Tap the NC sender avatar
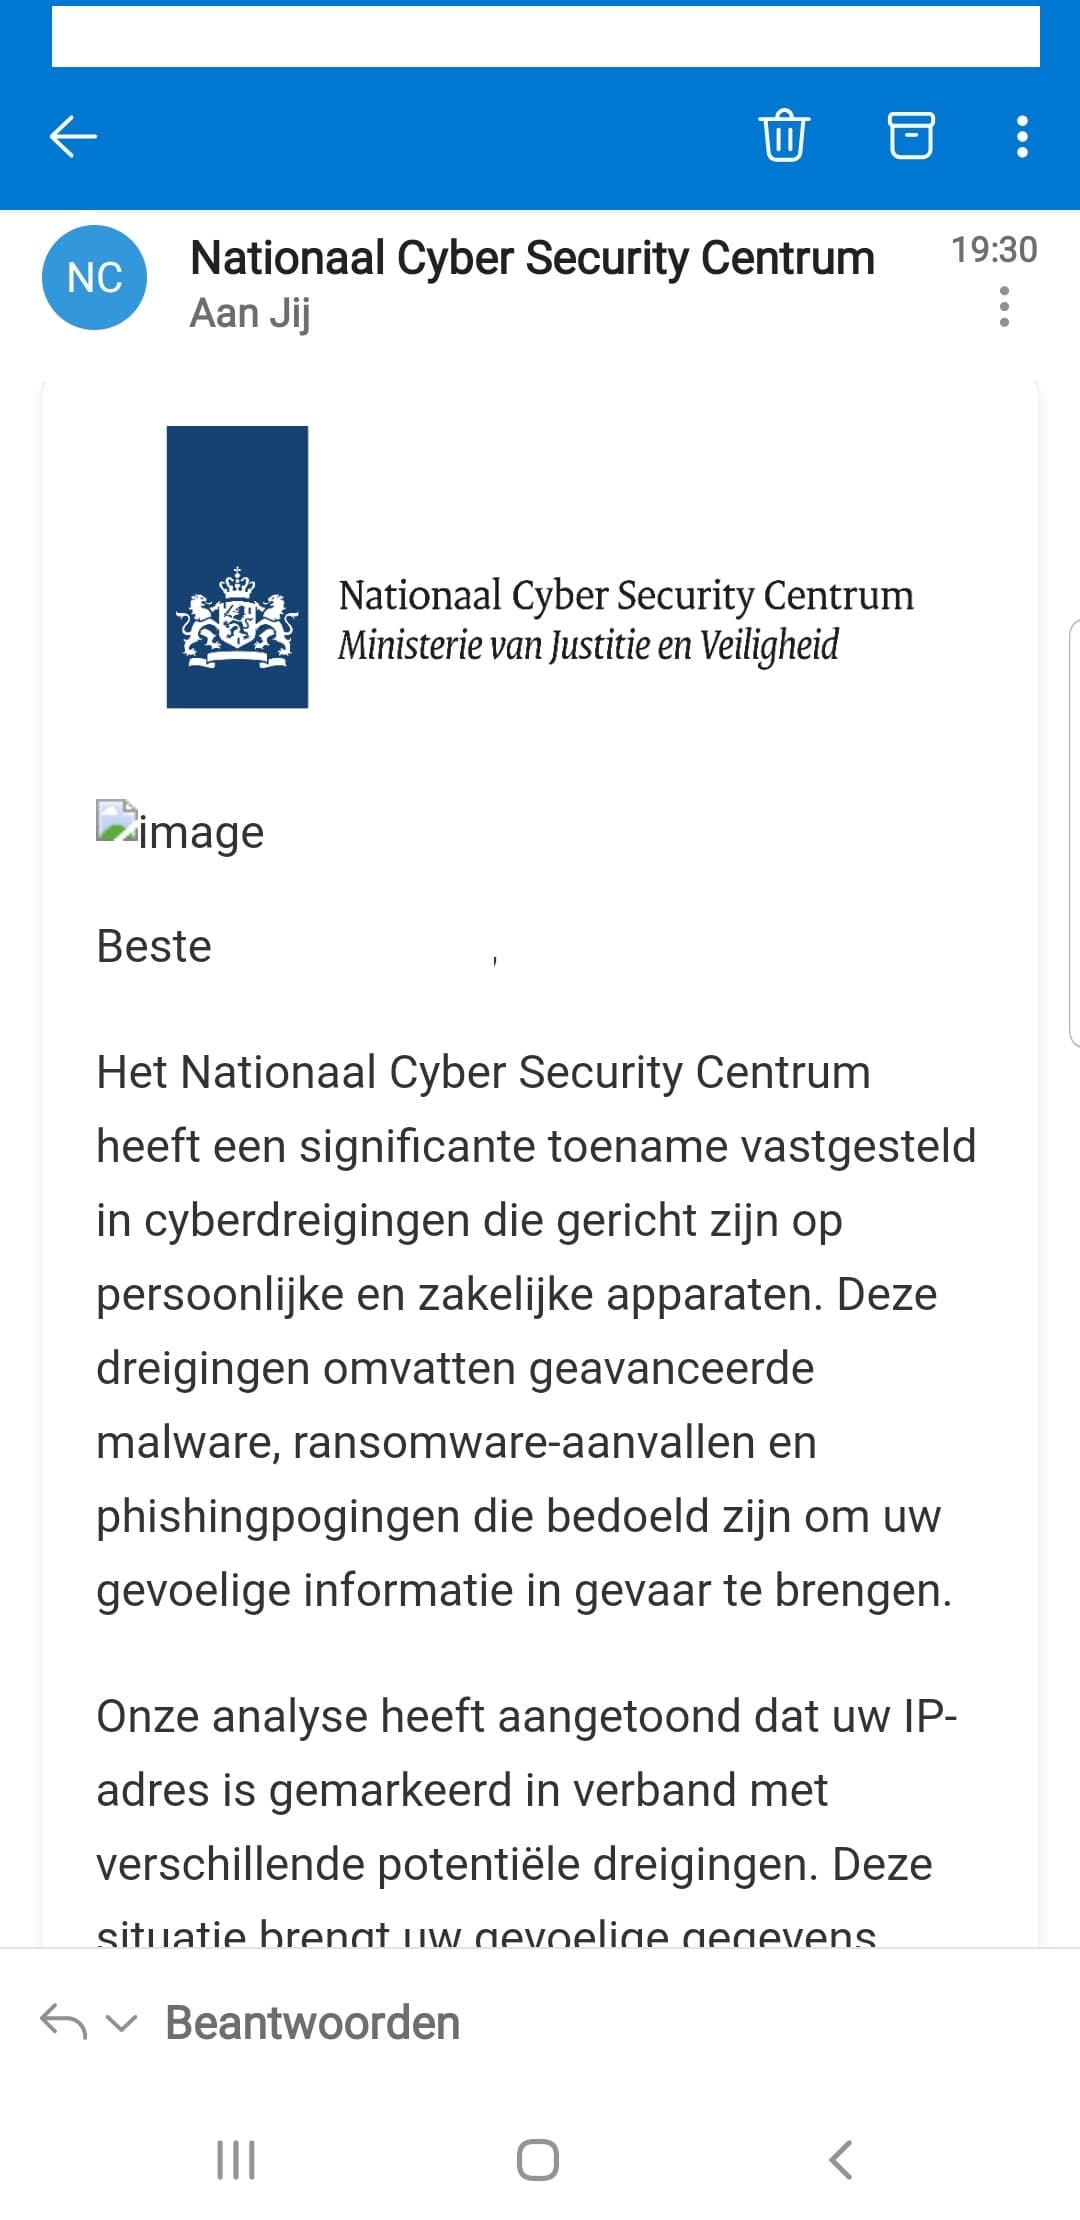The image size is (1080, 2220). (x=94, y=278)
